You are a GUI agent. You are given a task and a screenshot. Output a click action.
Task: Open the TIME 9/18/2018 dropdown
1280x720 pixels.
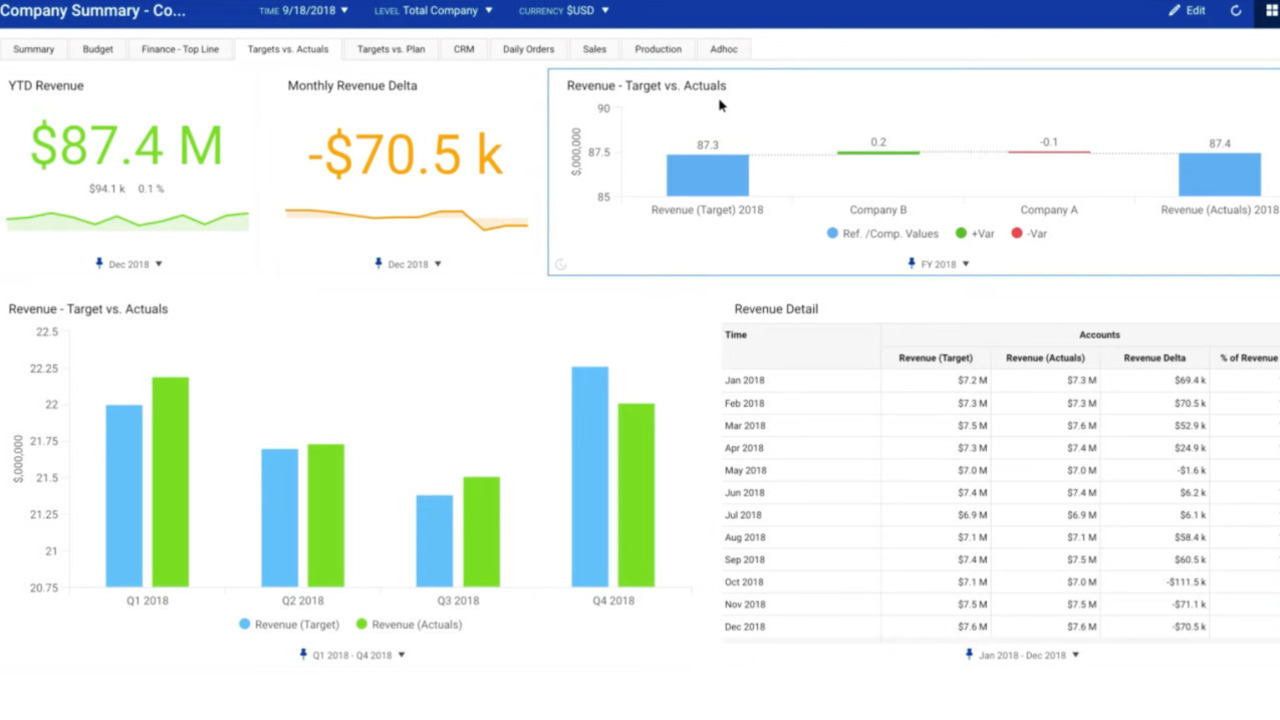tap(304, 11)
